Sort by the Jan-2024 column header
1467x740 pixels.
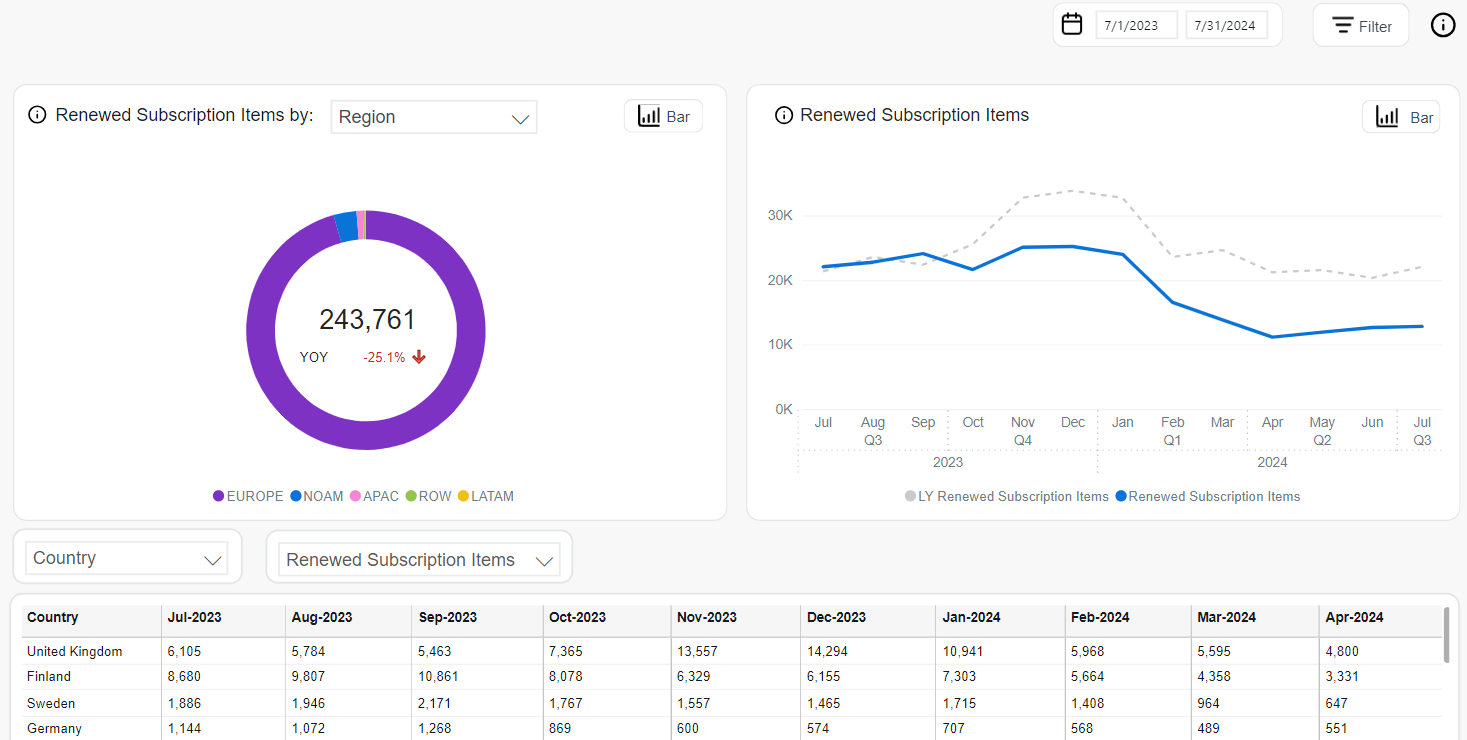coord(1000,618)
